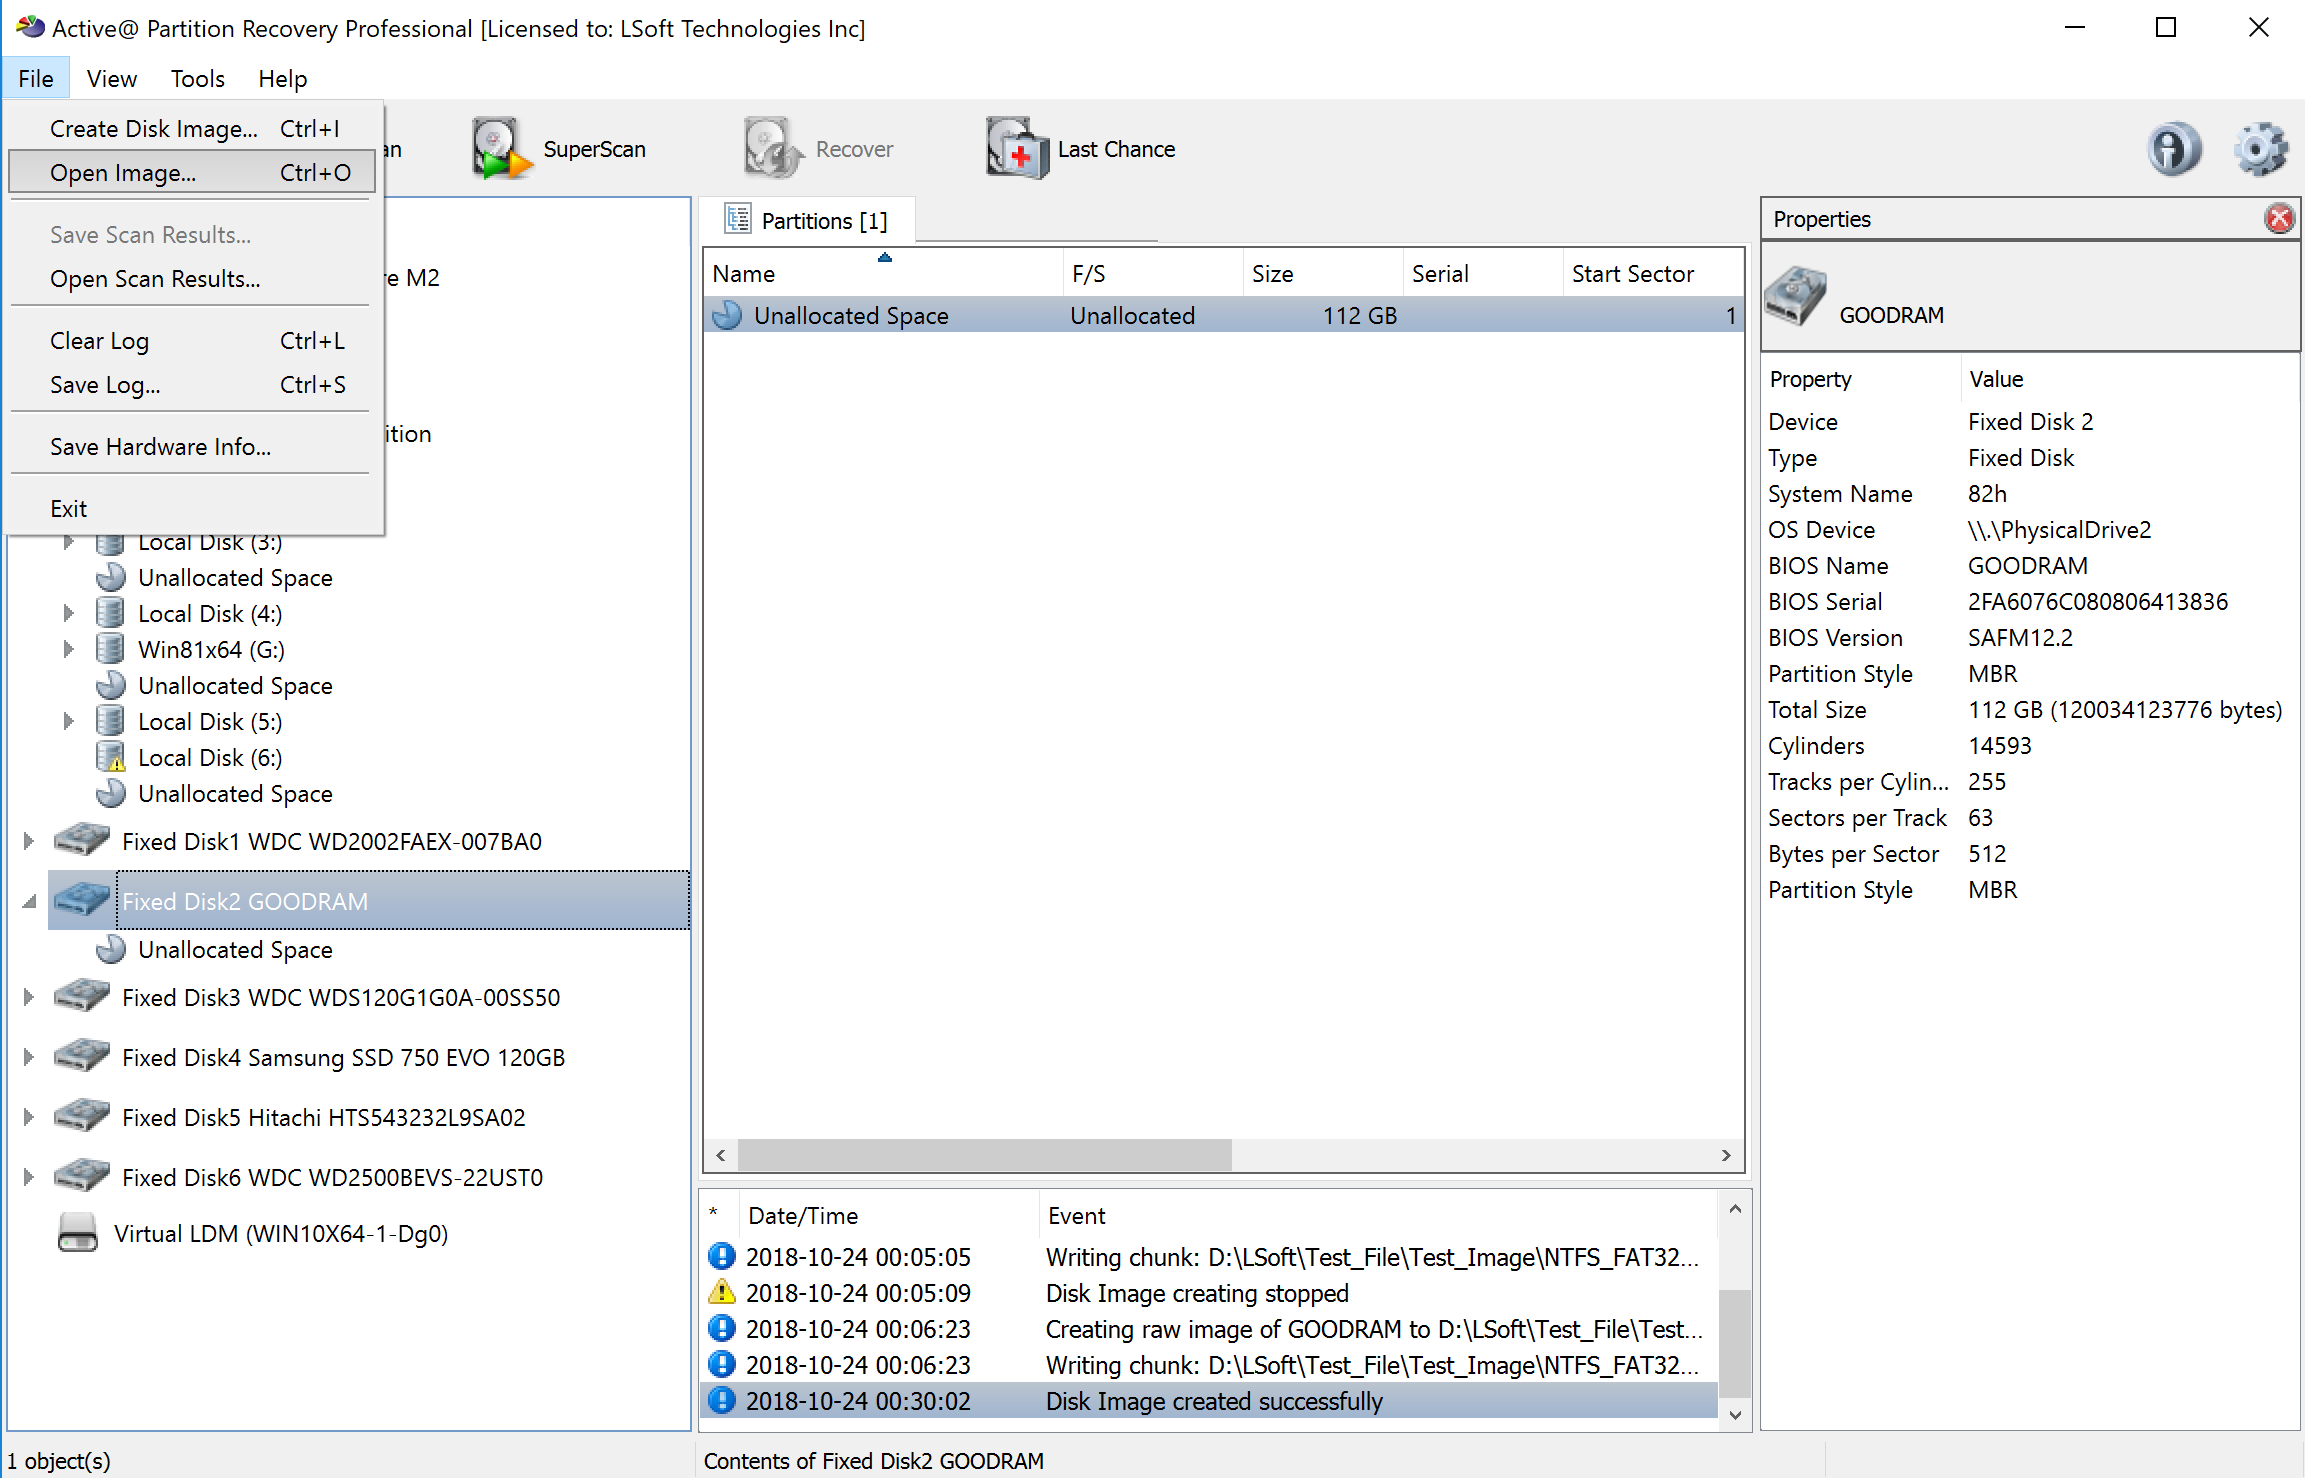Screen dimensions: 2305x1478
Task: Choose Open Image... from File menu
Action: coord(122,172)
